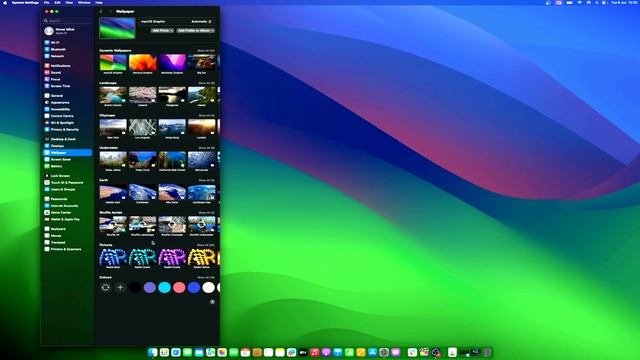Choose the Monterey Graphic wallpaper thumbnail

pyautogui.click(x=172, y=62)
